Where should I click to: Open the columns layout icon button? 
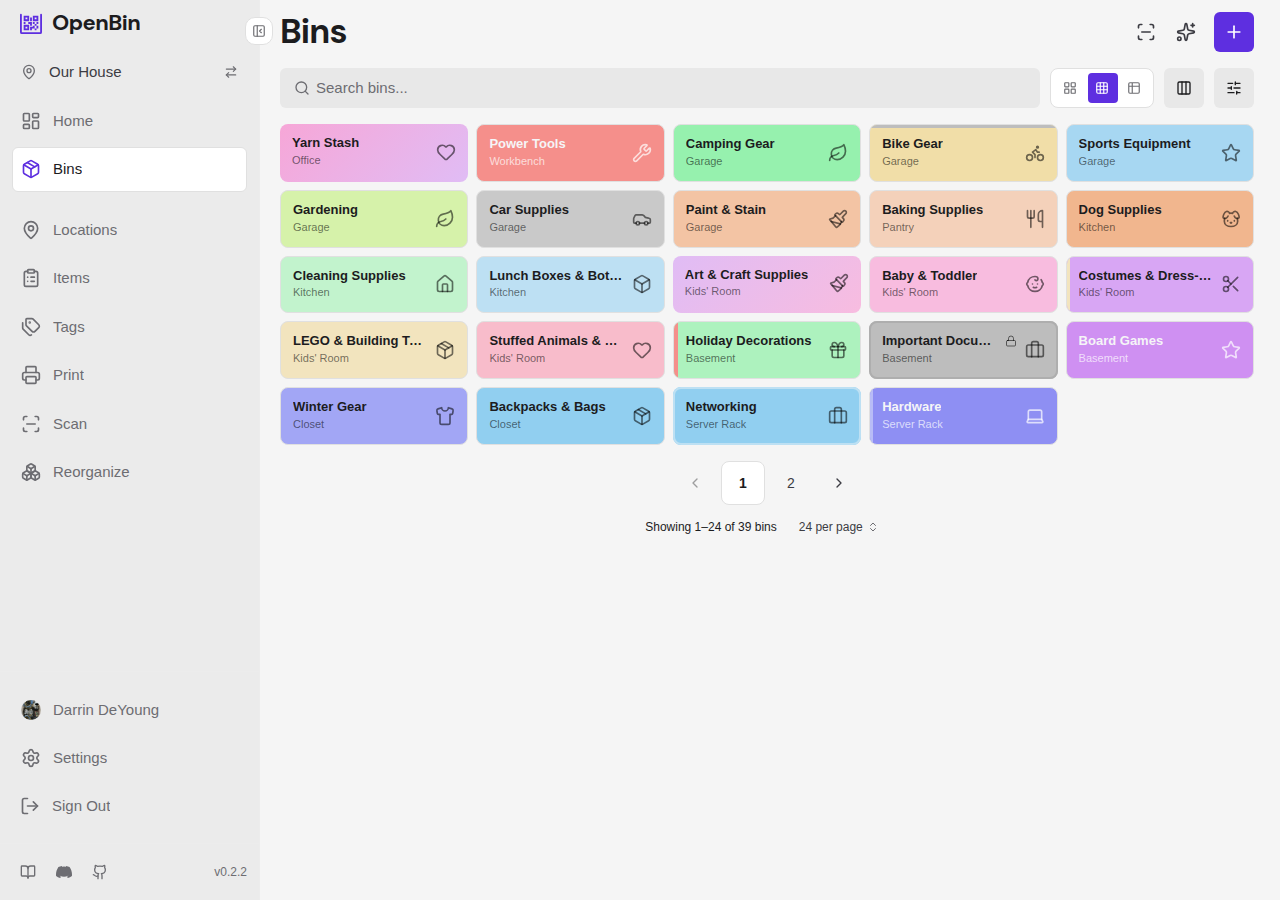1184,88
